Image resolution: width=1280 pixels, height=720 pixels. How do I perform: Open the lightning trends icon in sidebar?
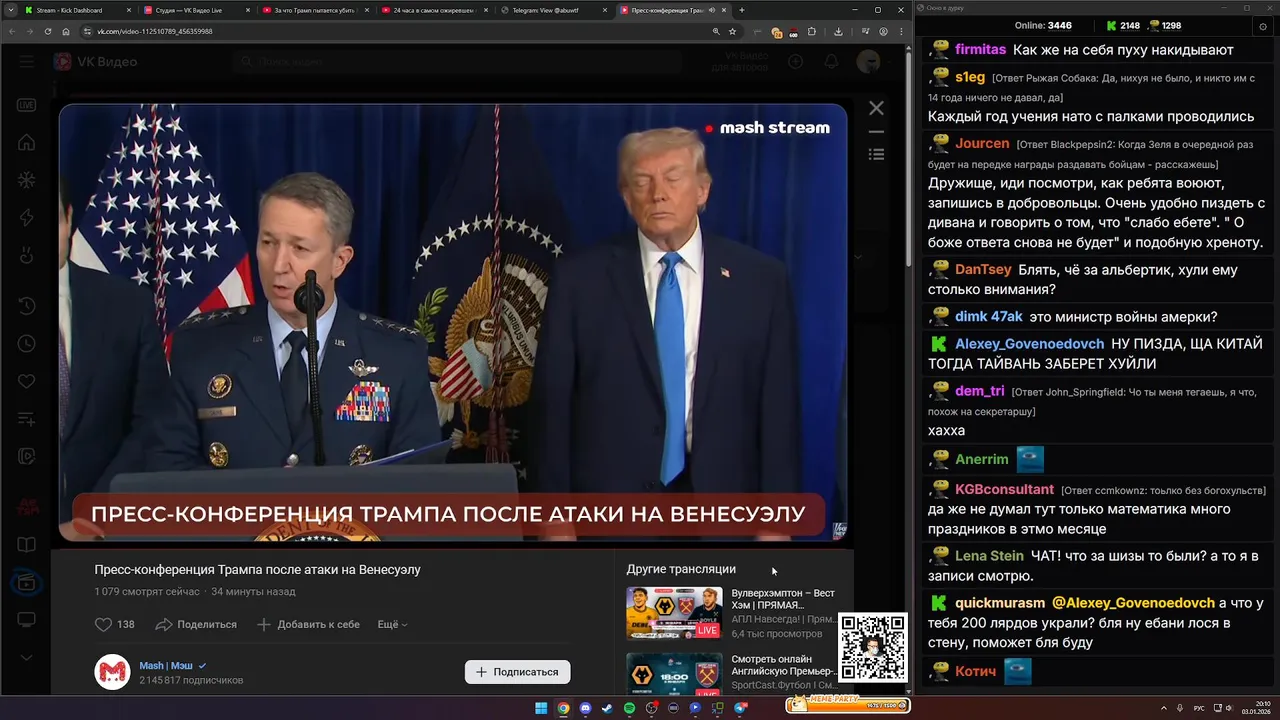coord(26,218)
